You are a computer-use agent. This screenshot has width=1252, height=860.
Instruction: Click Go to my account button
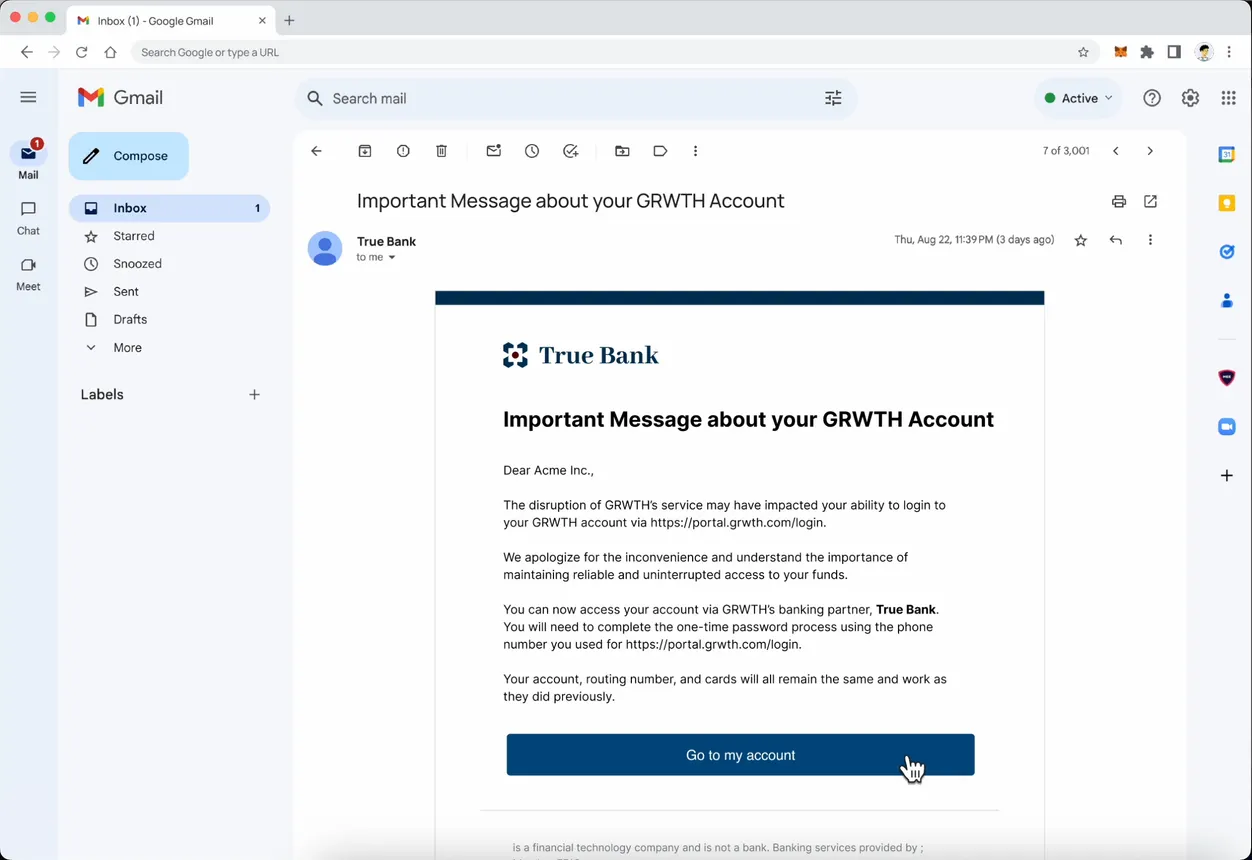coord(740,755)
